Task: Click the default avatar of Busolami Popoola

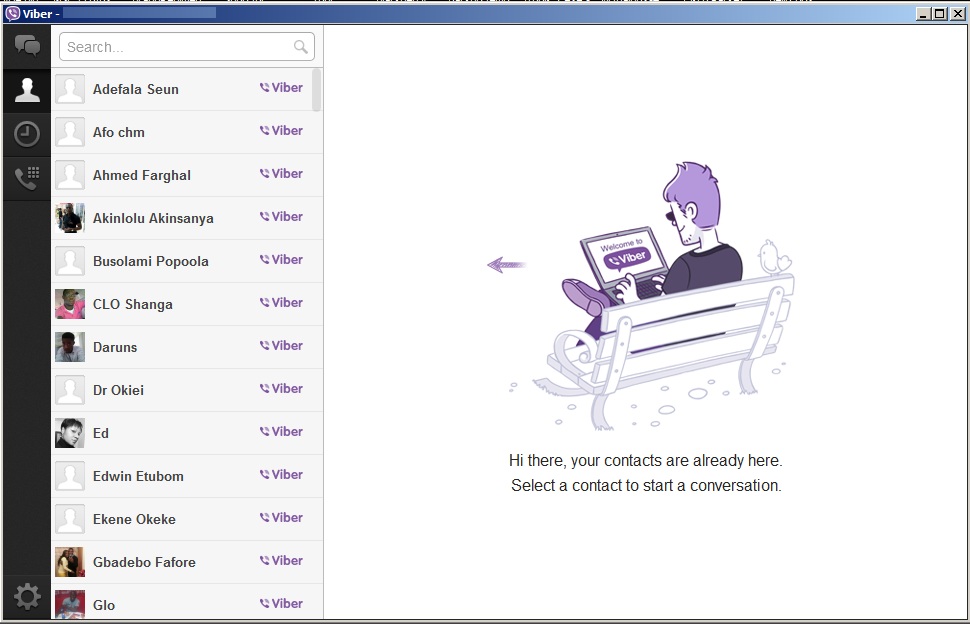Action: click(x=70, y=261)
